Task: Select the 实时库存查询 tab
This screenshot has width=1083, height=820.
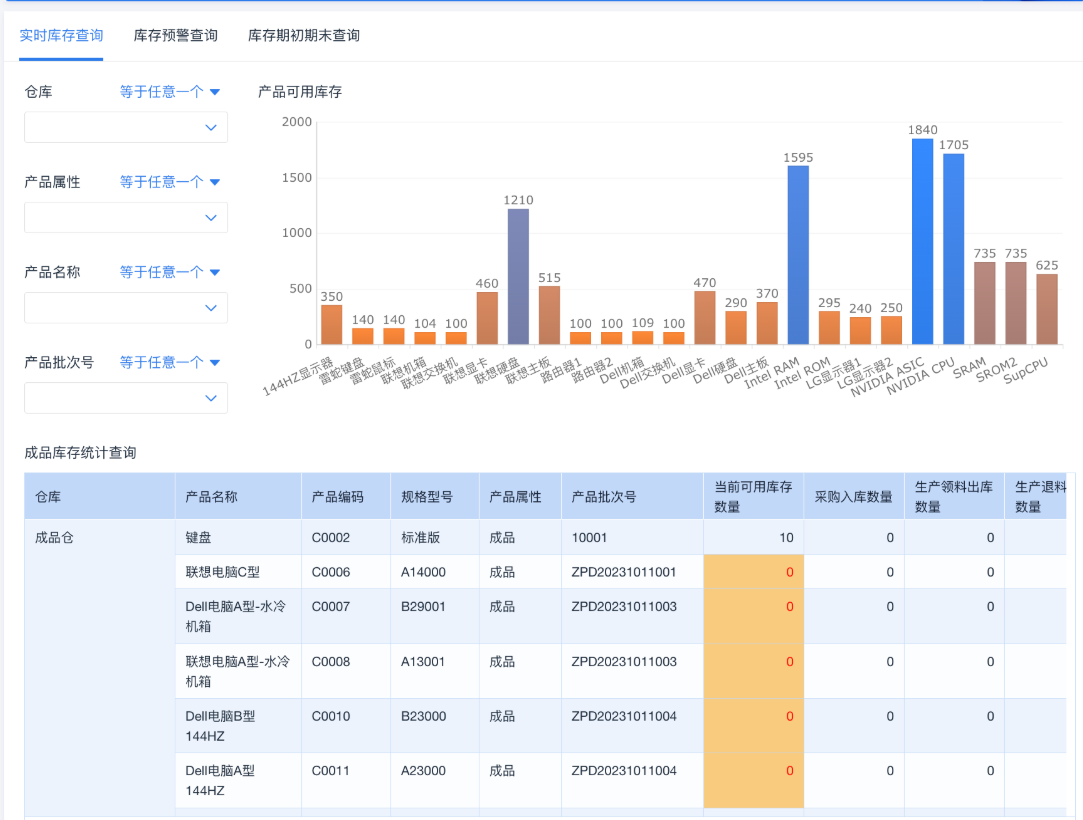Action: tap(61, 35)
